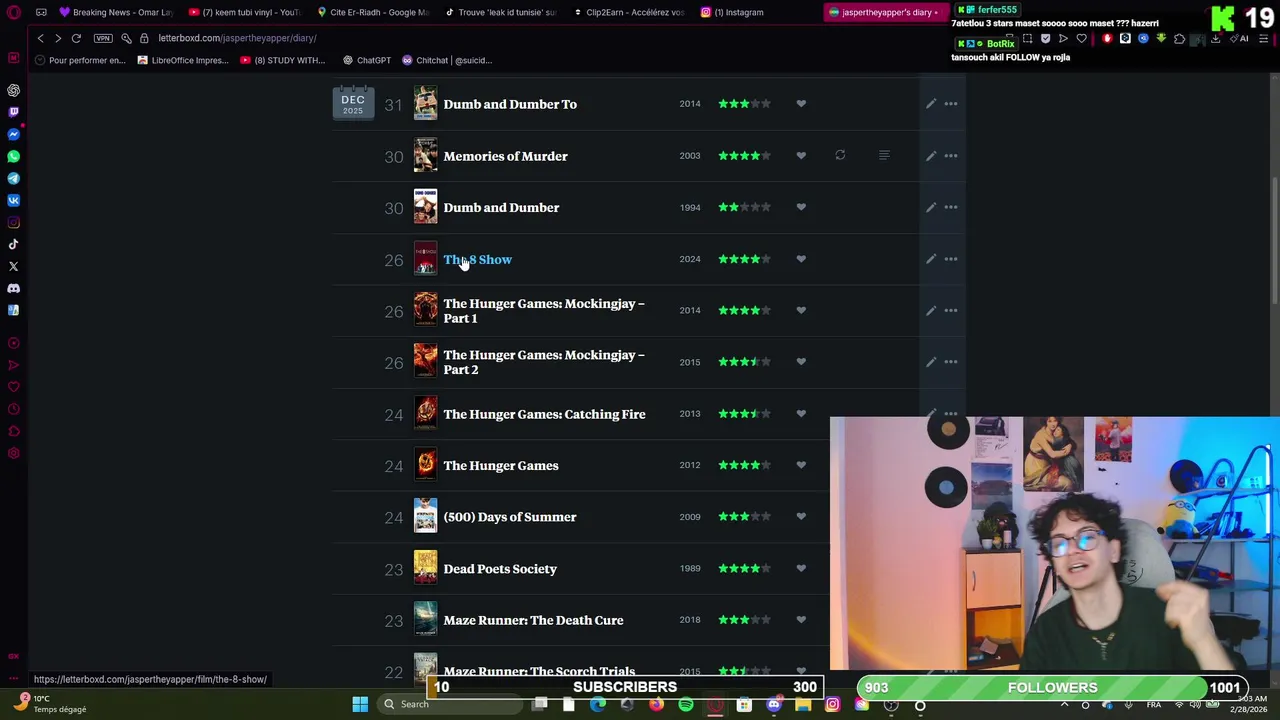This screenshot has height=720, width=1280.
Task: Open X (Twitter) in the Opera sidebar
Action: [13, 266]
